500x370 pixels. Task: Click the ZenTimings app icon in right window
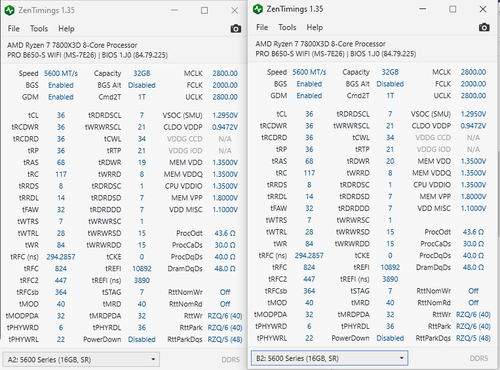click(x=258, y=9)
